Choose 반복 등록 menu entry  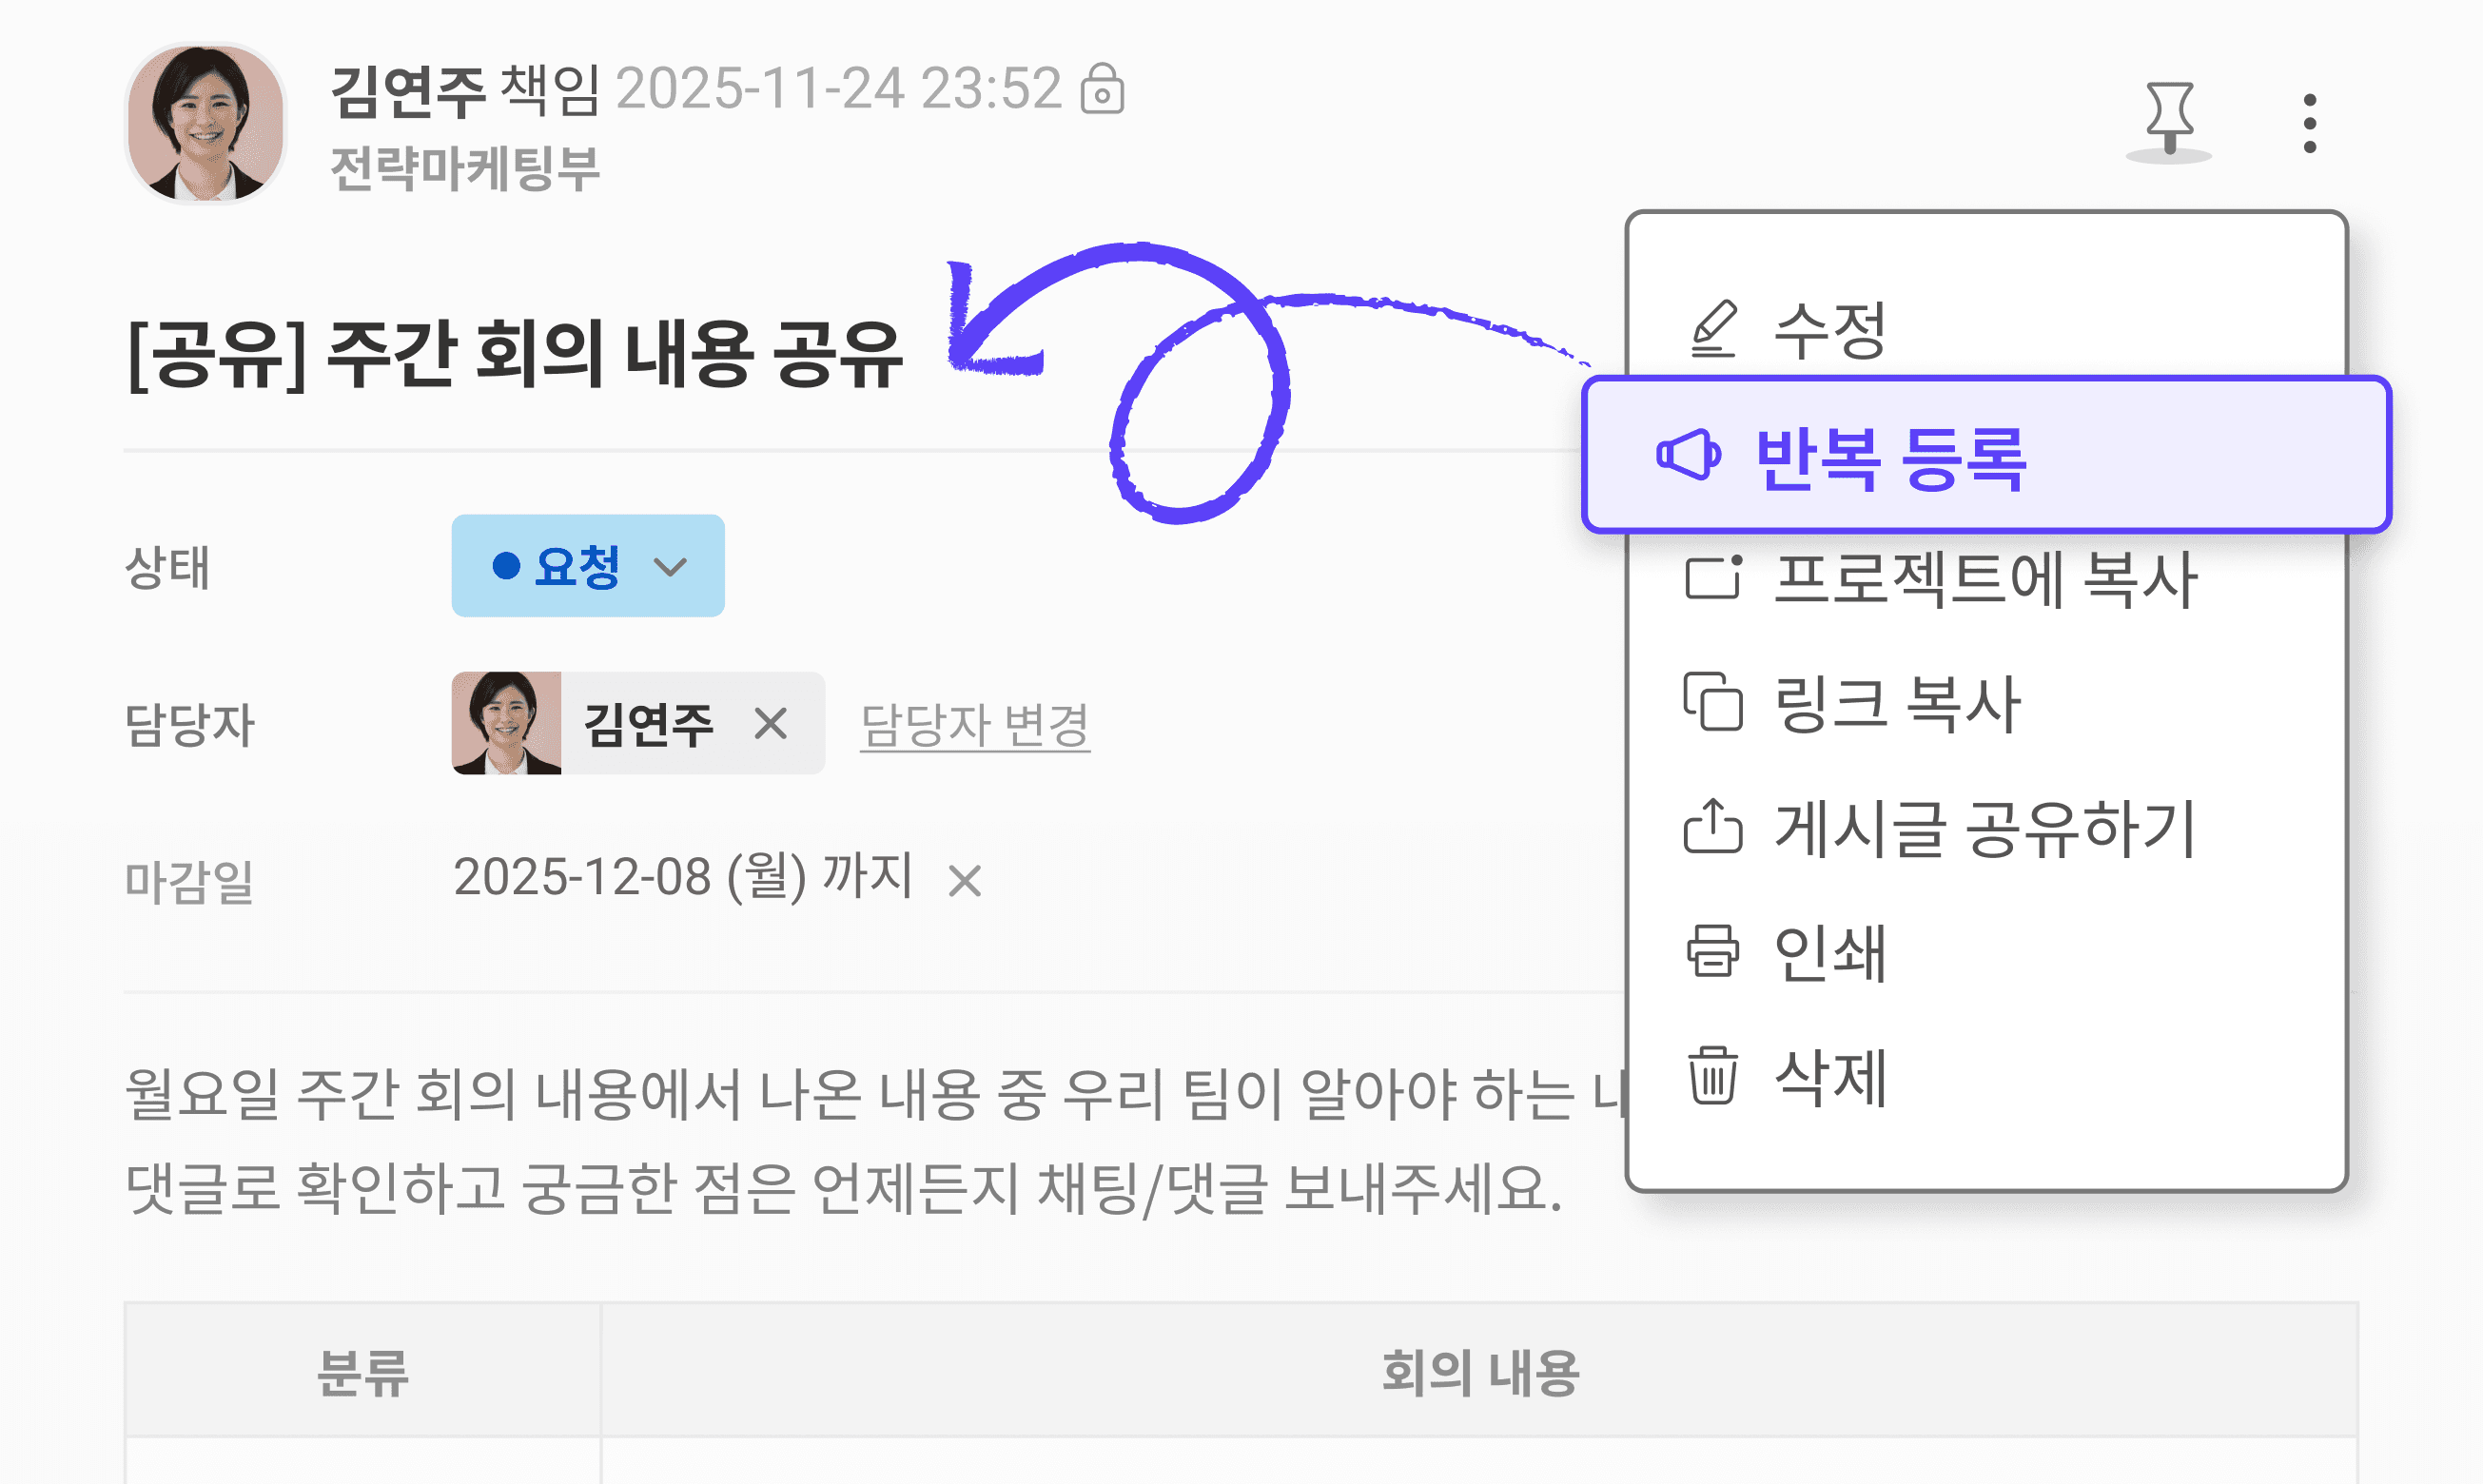[x=1986, y=455]
